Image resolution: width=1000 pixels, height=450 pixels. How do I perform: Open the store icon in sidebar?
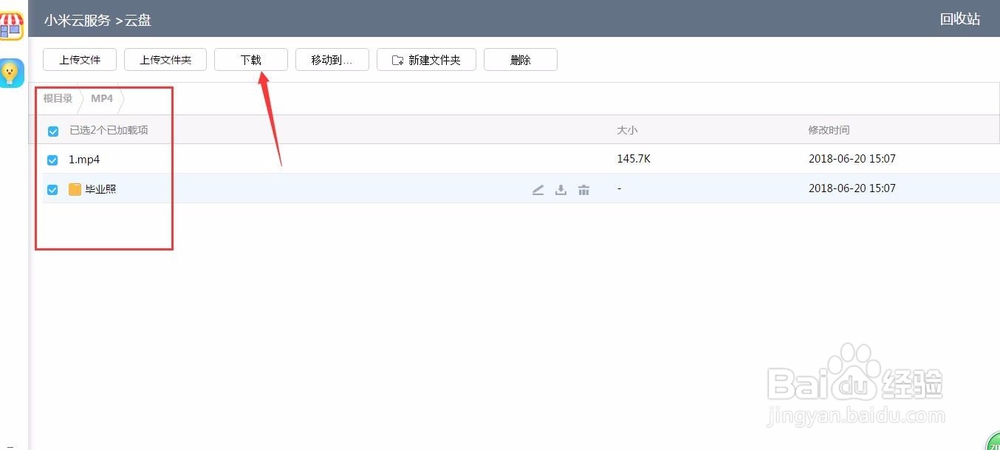[11, 25]
